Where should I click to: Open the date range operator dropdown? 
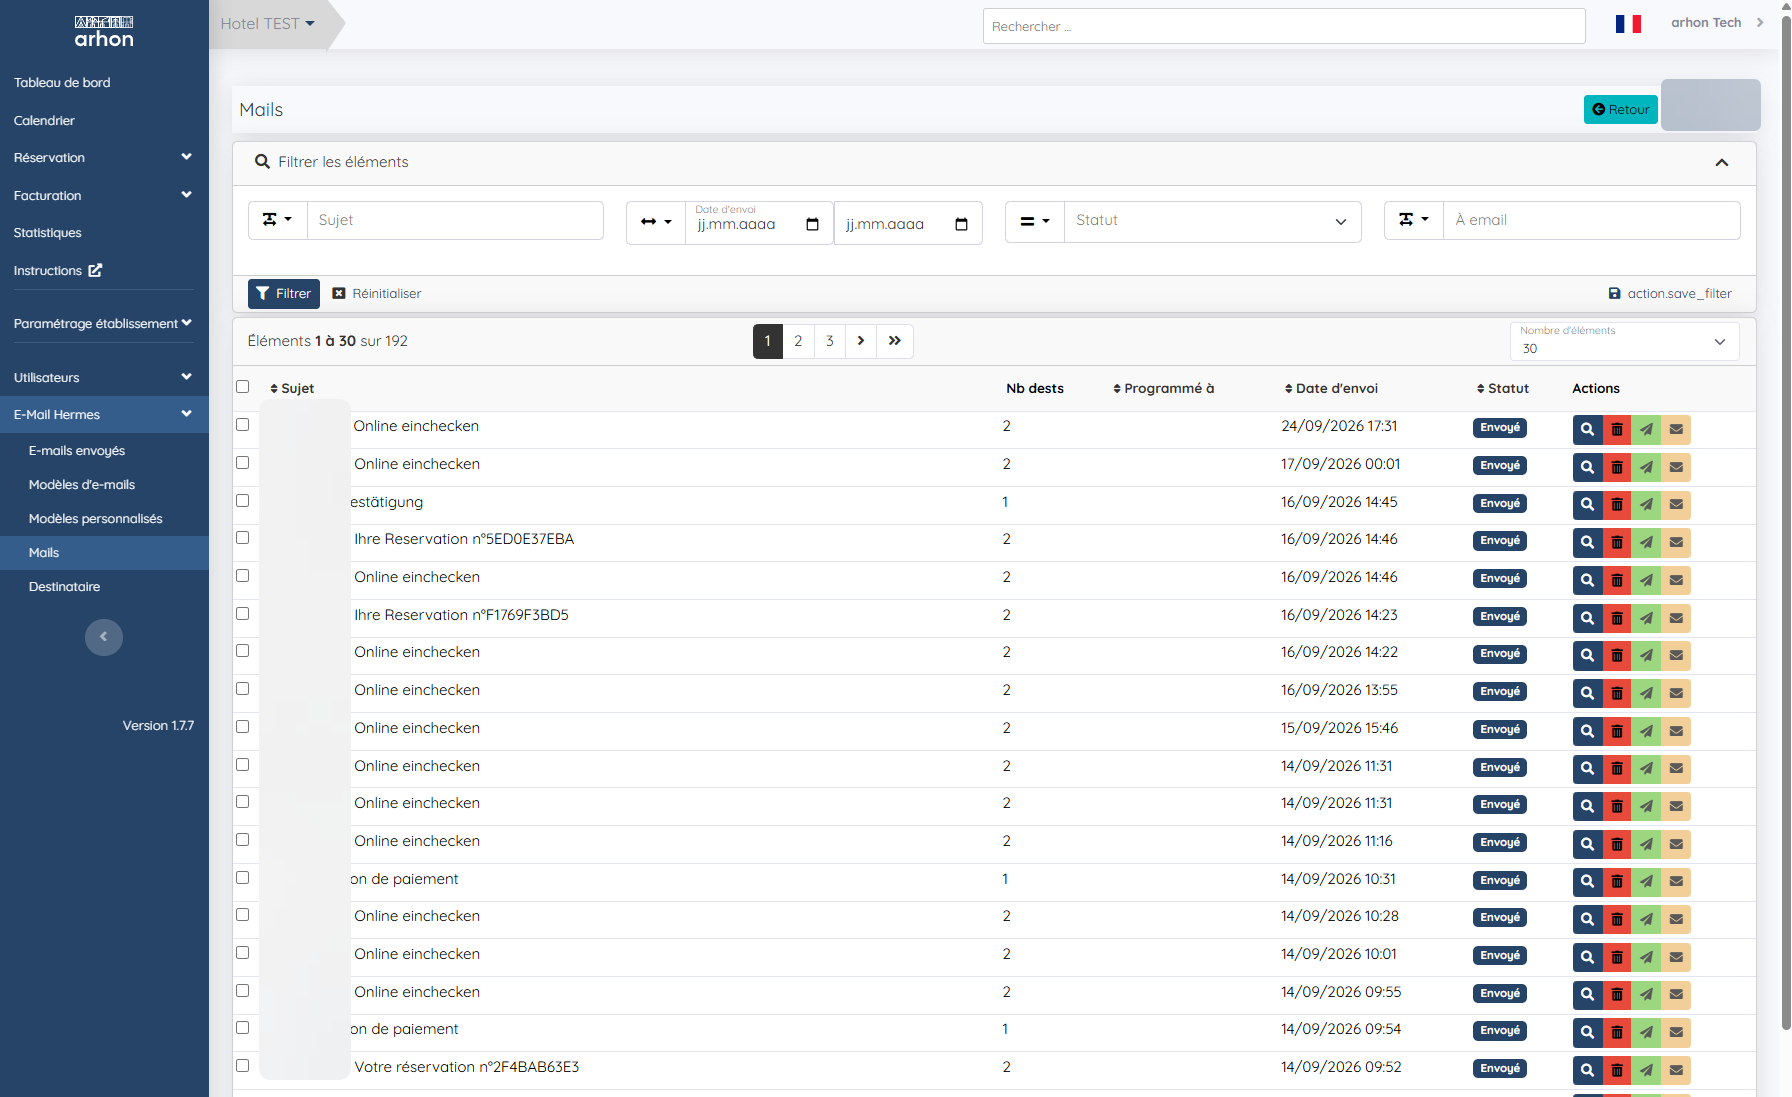pyautogui.click(x=656, y=222)
